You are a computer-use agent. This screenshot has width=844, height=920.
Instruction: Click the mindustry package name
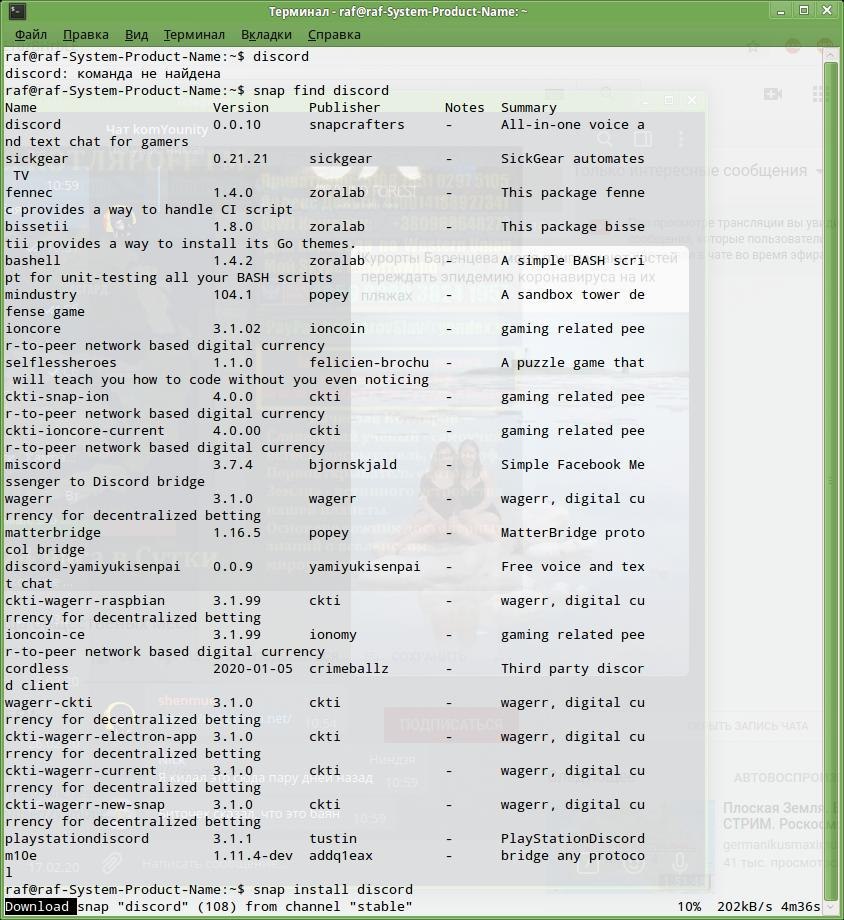pos(40,295)
